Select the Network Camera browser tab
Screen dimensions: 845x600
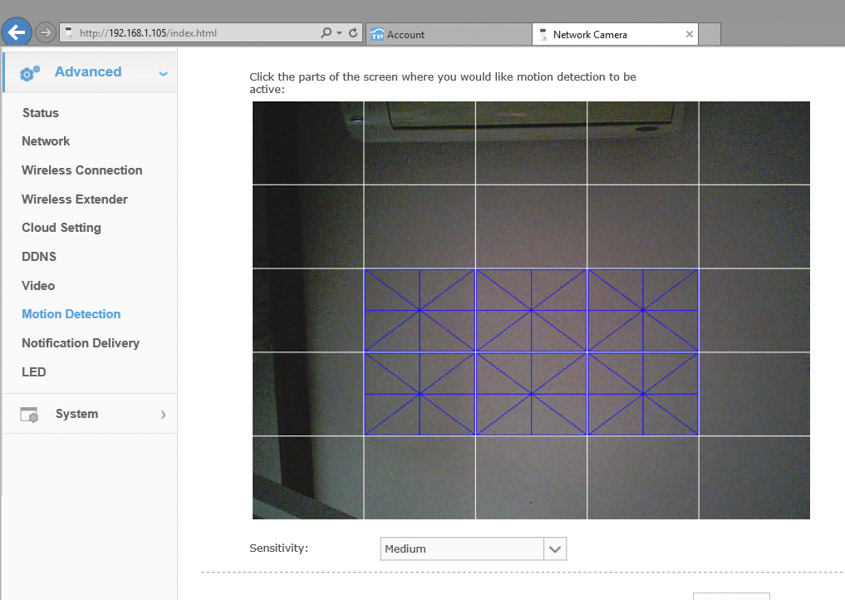click(x=615, y=35)
